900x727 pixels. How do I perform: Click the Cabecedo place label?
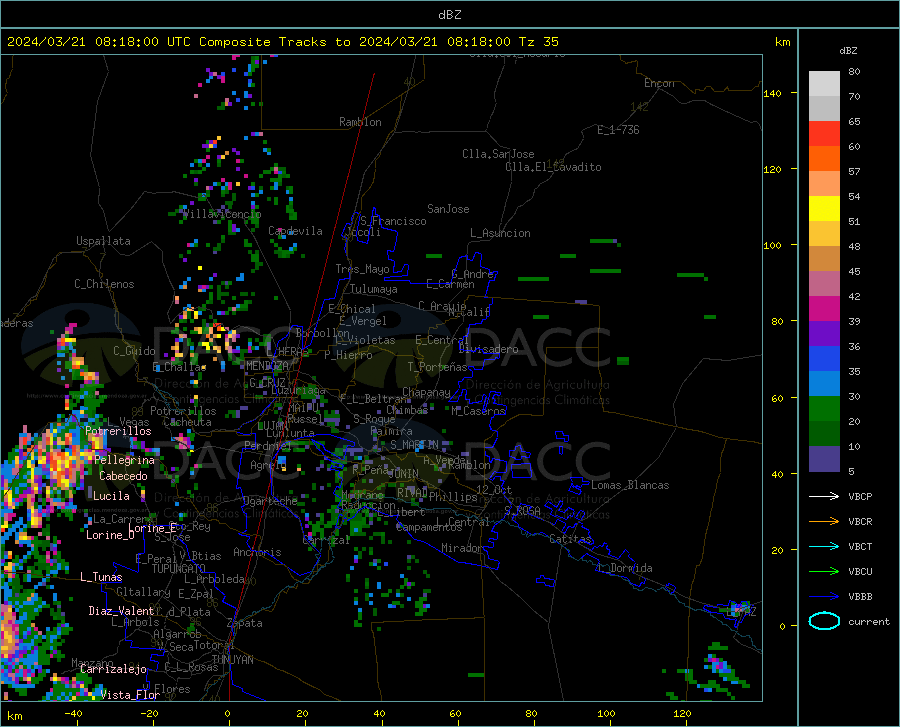point(123,476)
